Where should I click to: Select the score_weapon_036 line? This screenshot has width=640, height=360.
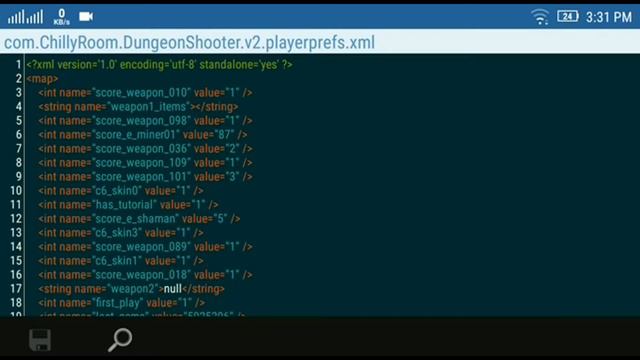pyautogui.click(x=145, y=149)
